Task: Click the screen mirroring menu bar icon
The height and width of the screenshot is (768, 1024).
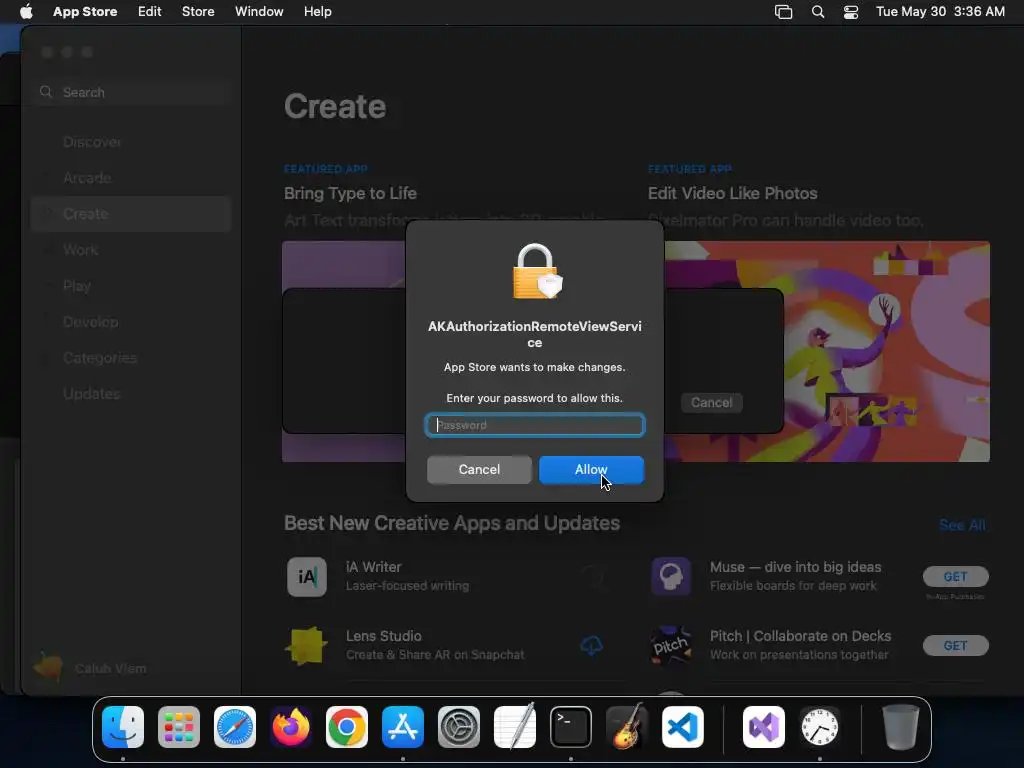Action: 784,12
